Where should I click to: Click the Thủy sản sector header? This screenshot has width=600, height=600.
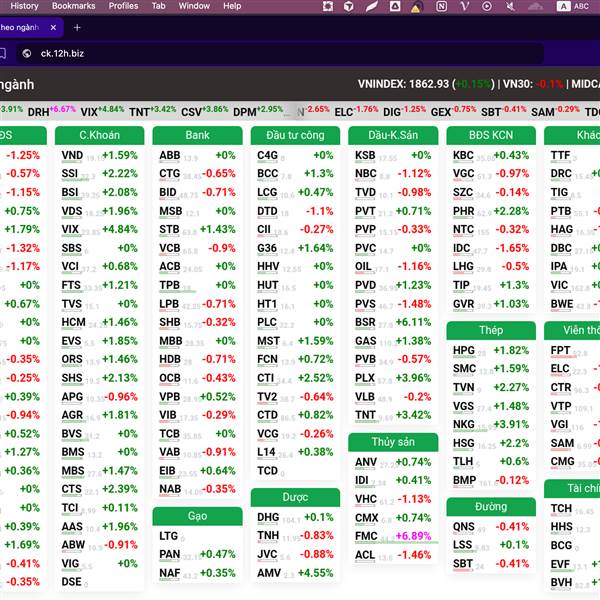pos(393,442)
